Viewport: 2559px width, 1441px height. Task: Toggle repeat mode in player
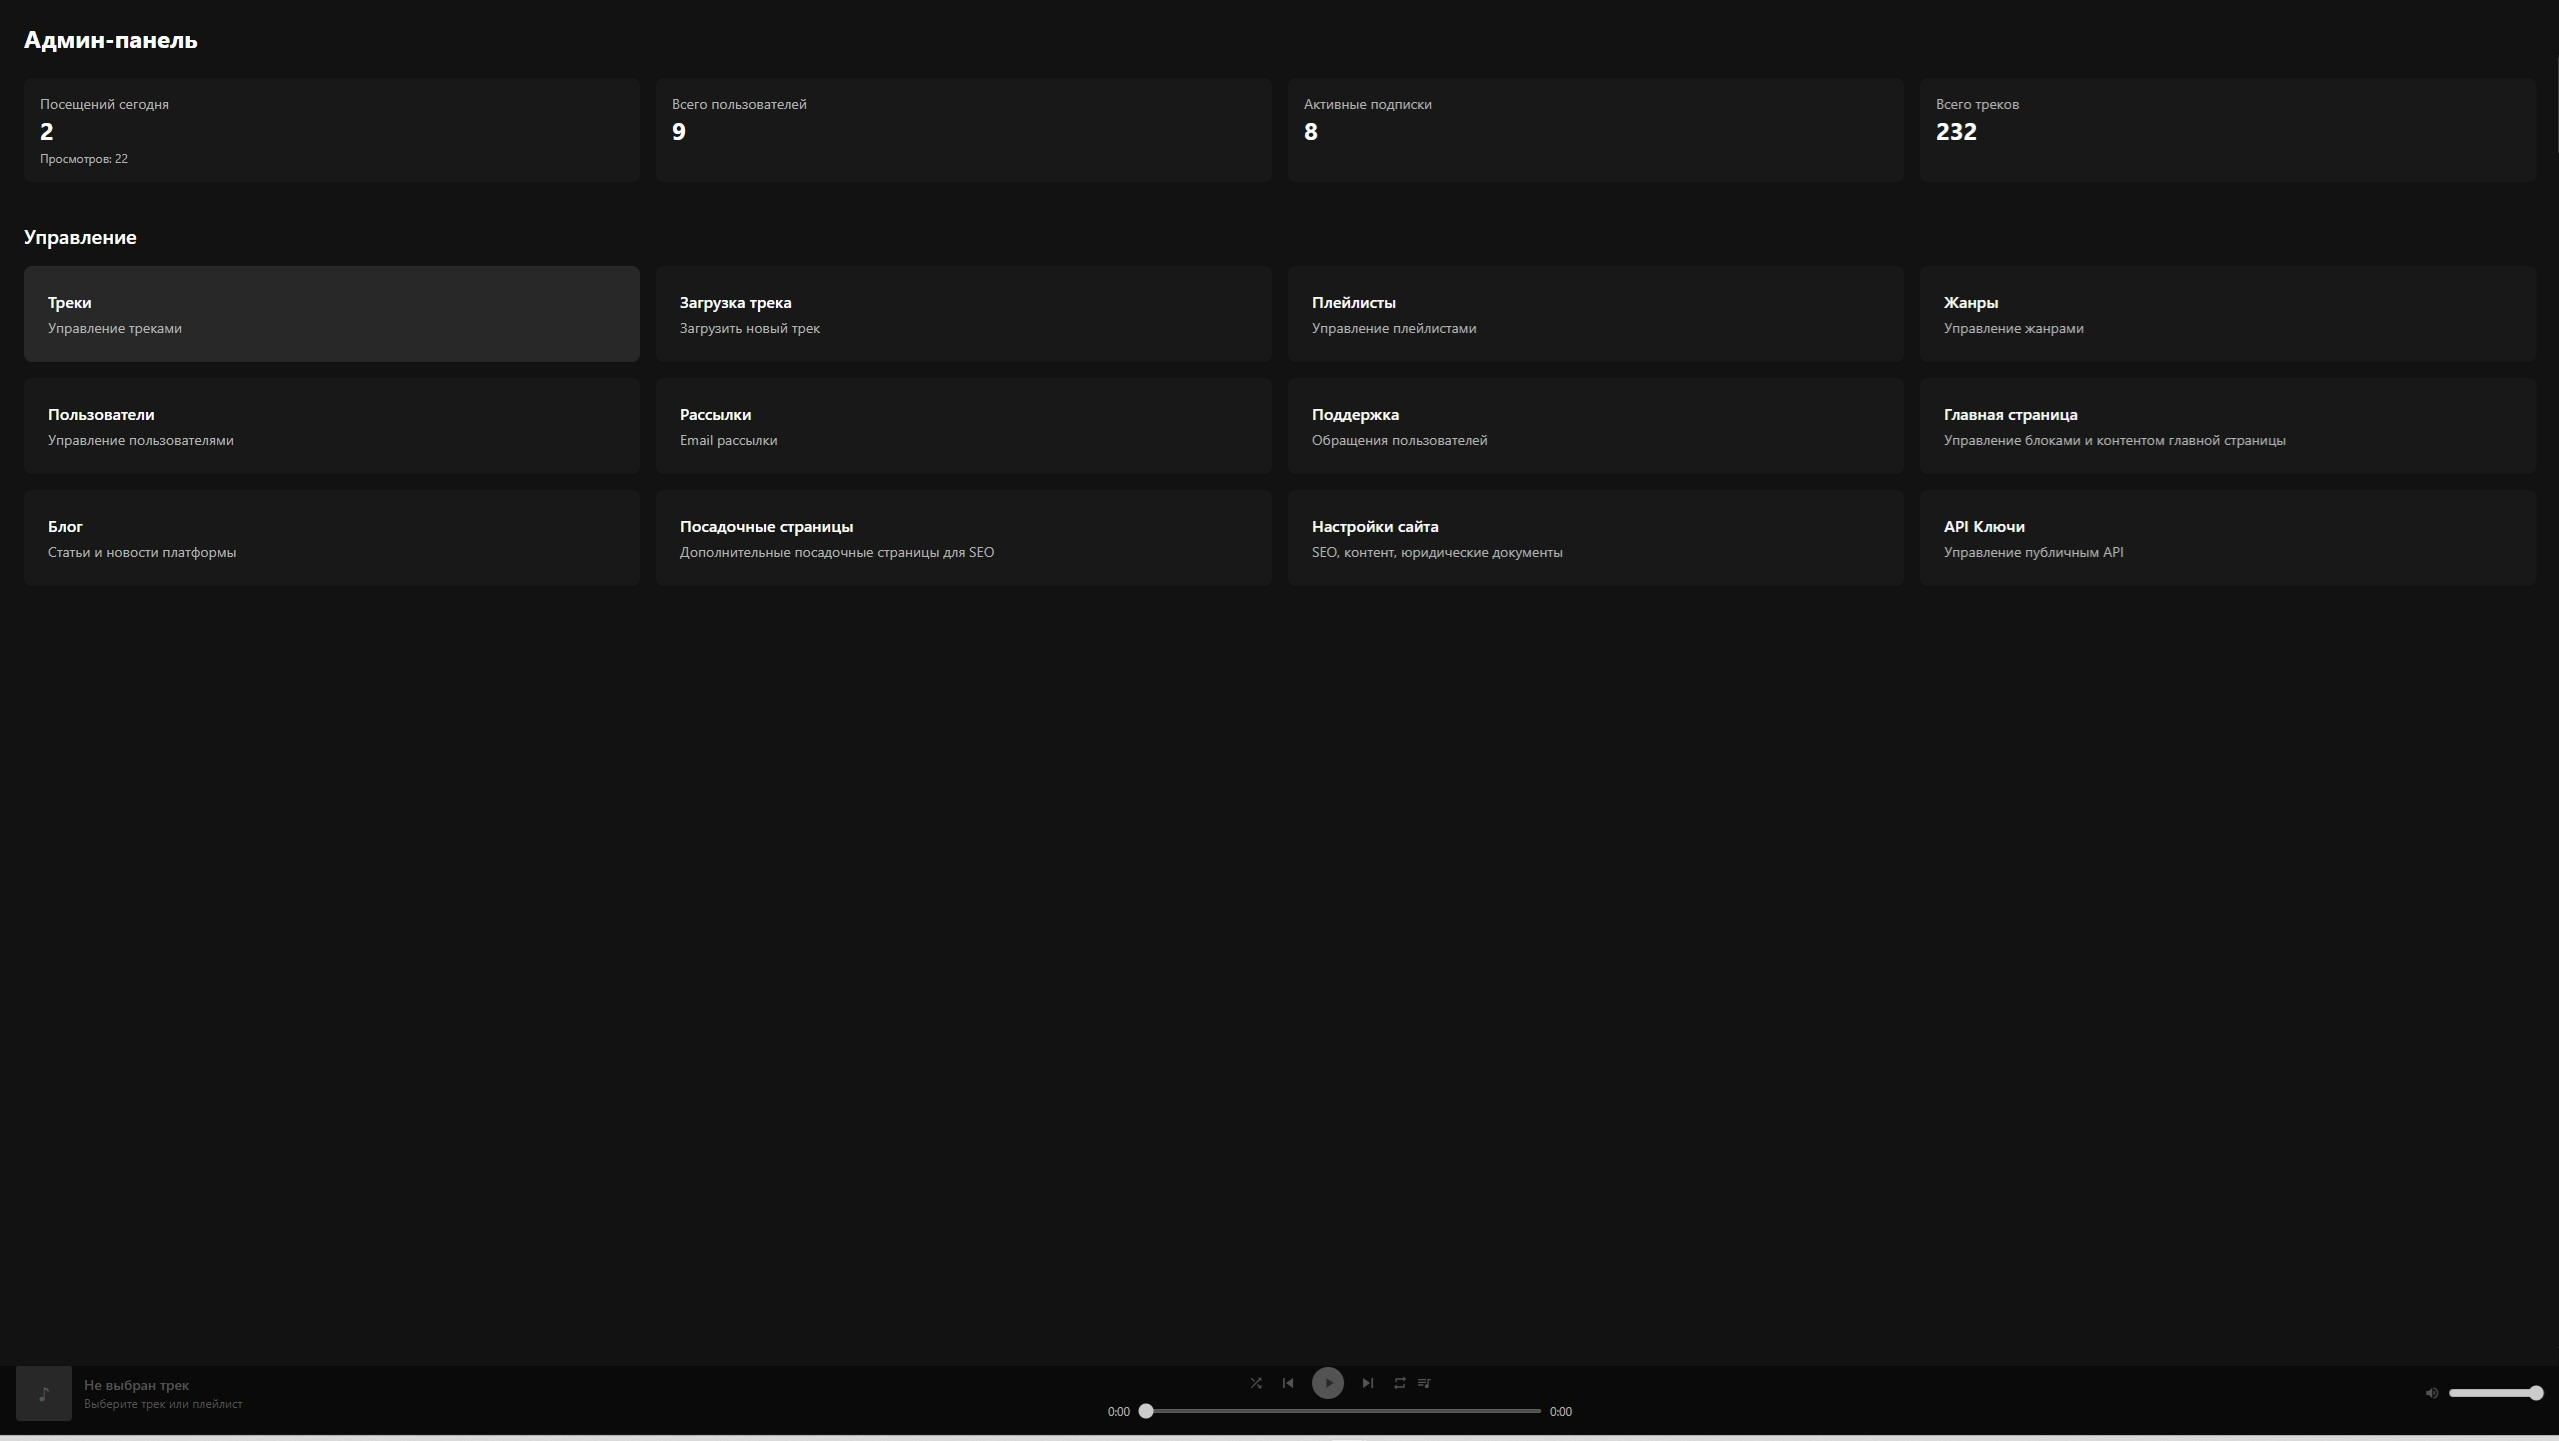click(x=1399, y=1383)
